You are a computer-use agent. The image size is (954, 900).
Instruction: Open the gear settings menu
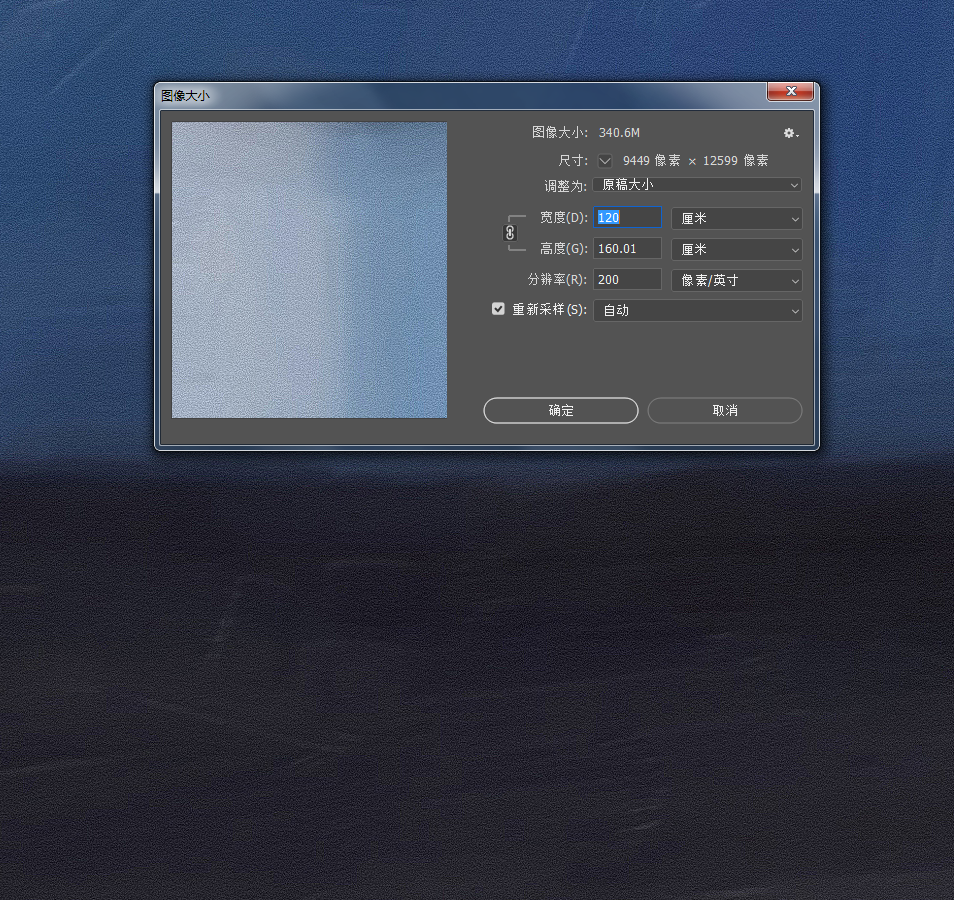pyautogui.click(x=790, y=133)
